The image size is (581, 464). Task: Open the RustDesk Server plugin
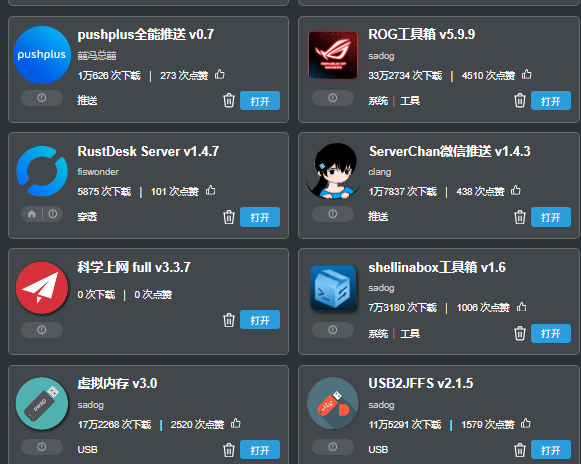[260, 217]
